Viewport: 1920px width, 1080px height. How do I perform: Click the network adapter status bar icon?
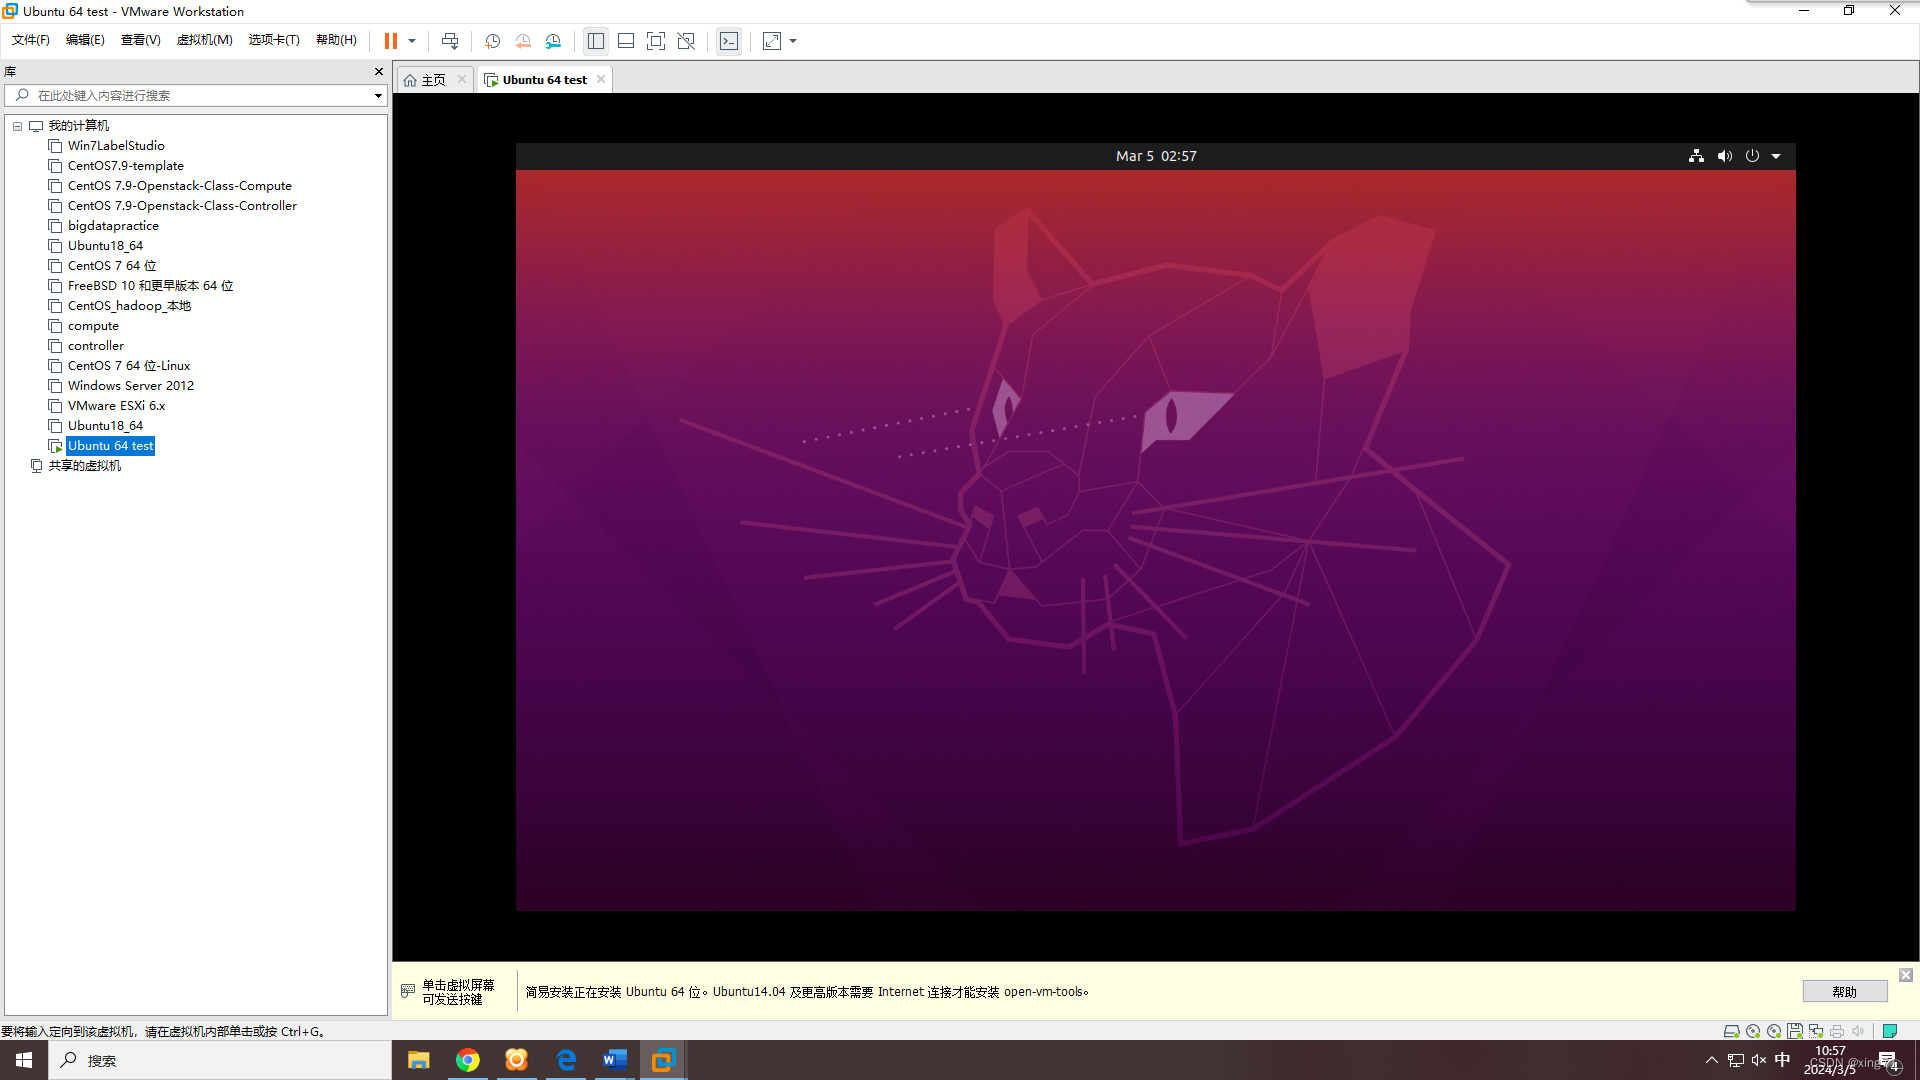[1816, 1031]
